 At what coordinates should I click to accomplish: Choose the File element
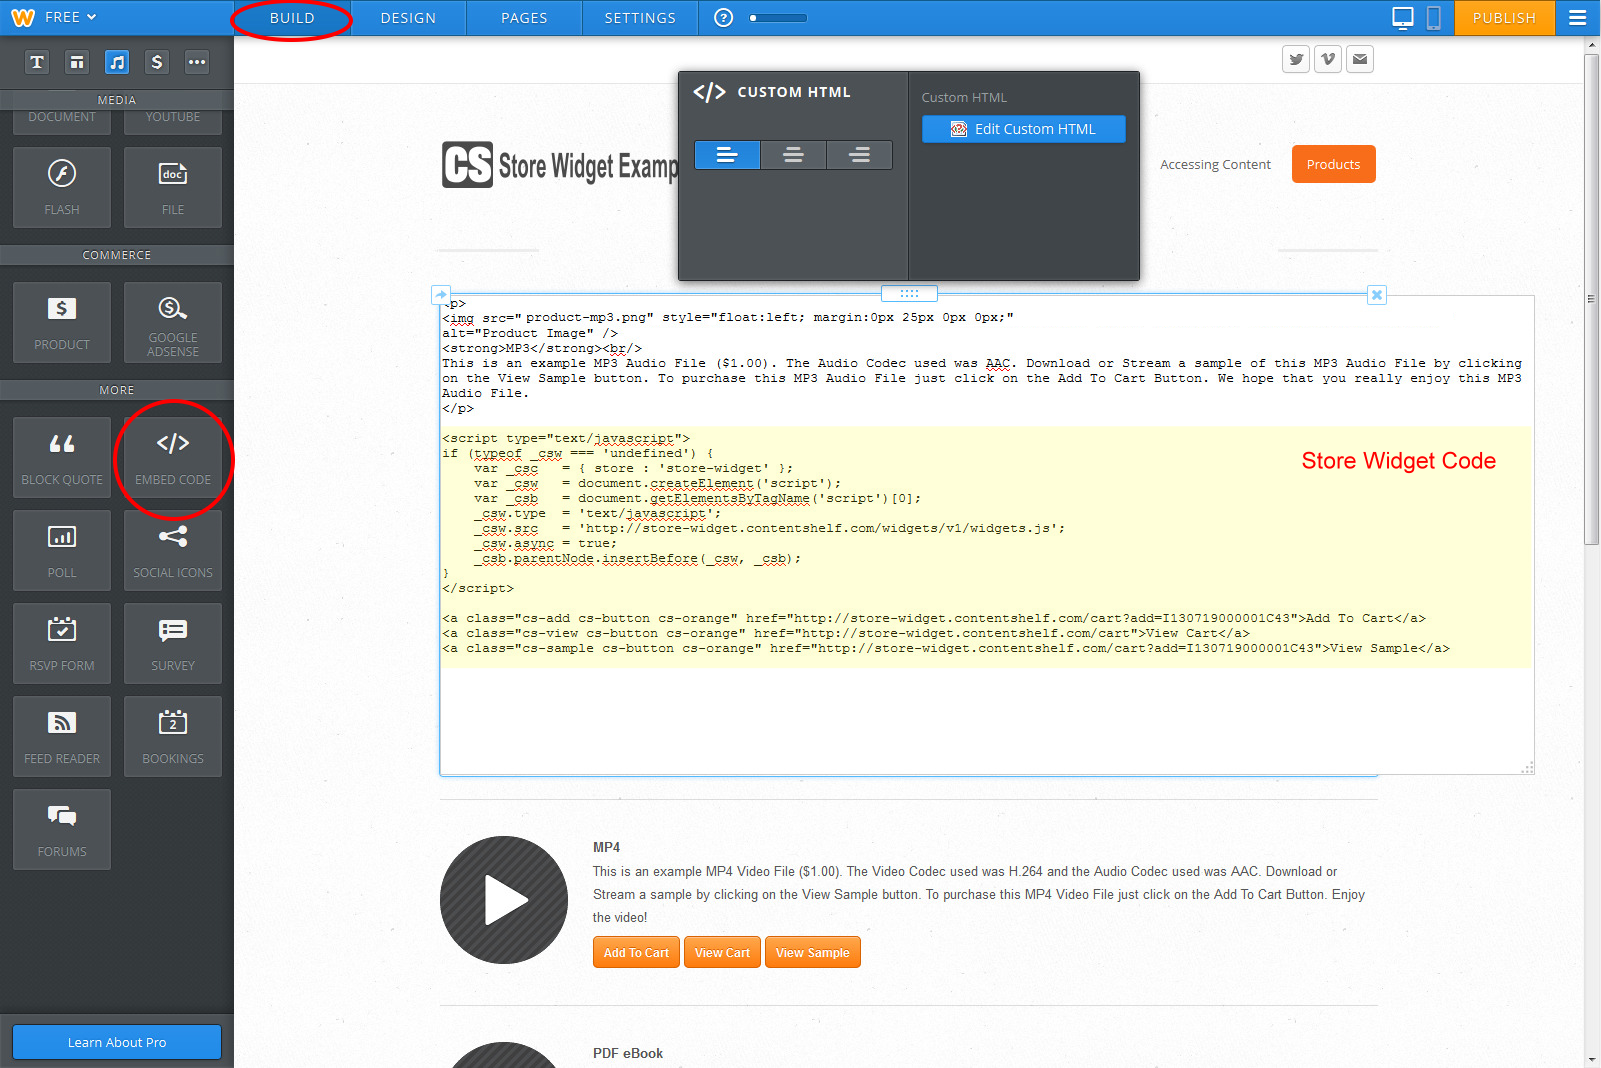[x=173, y=187]
